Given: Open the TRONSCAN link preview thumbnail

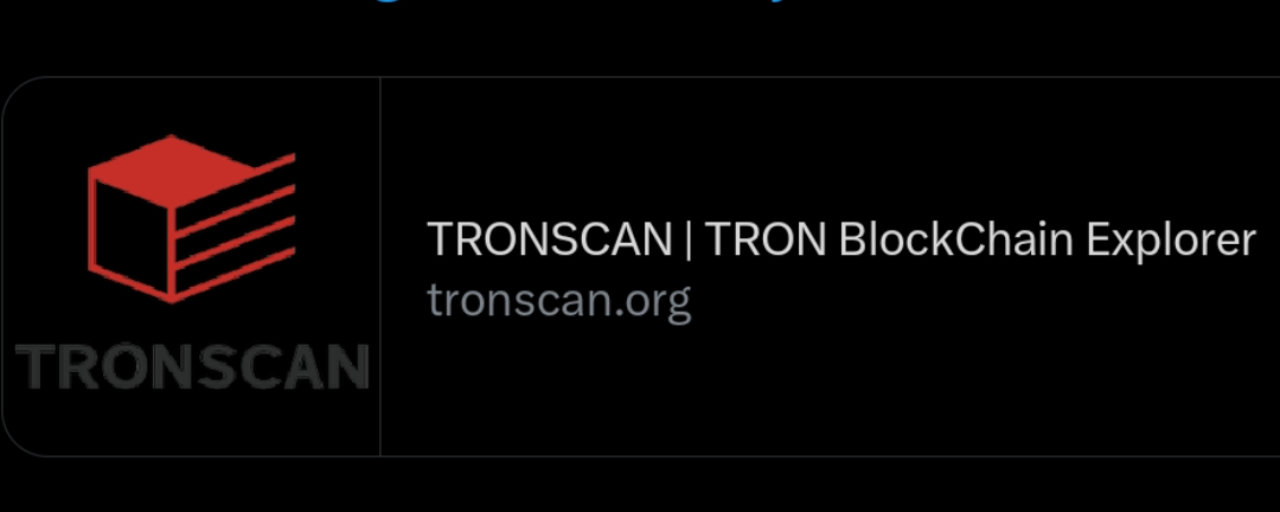Looking at the screenshot, I should [x=191, y=266].
